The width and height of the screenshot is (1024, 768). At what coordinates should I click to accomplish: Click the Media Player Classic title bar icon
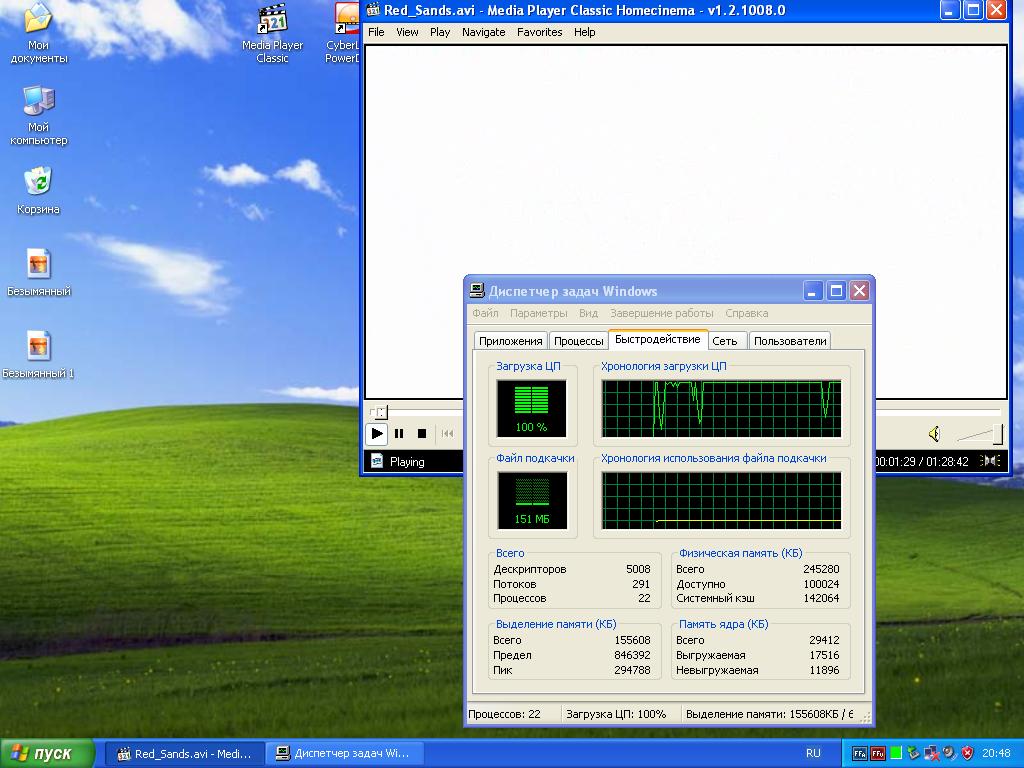coord(373,10)
